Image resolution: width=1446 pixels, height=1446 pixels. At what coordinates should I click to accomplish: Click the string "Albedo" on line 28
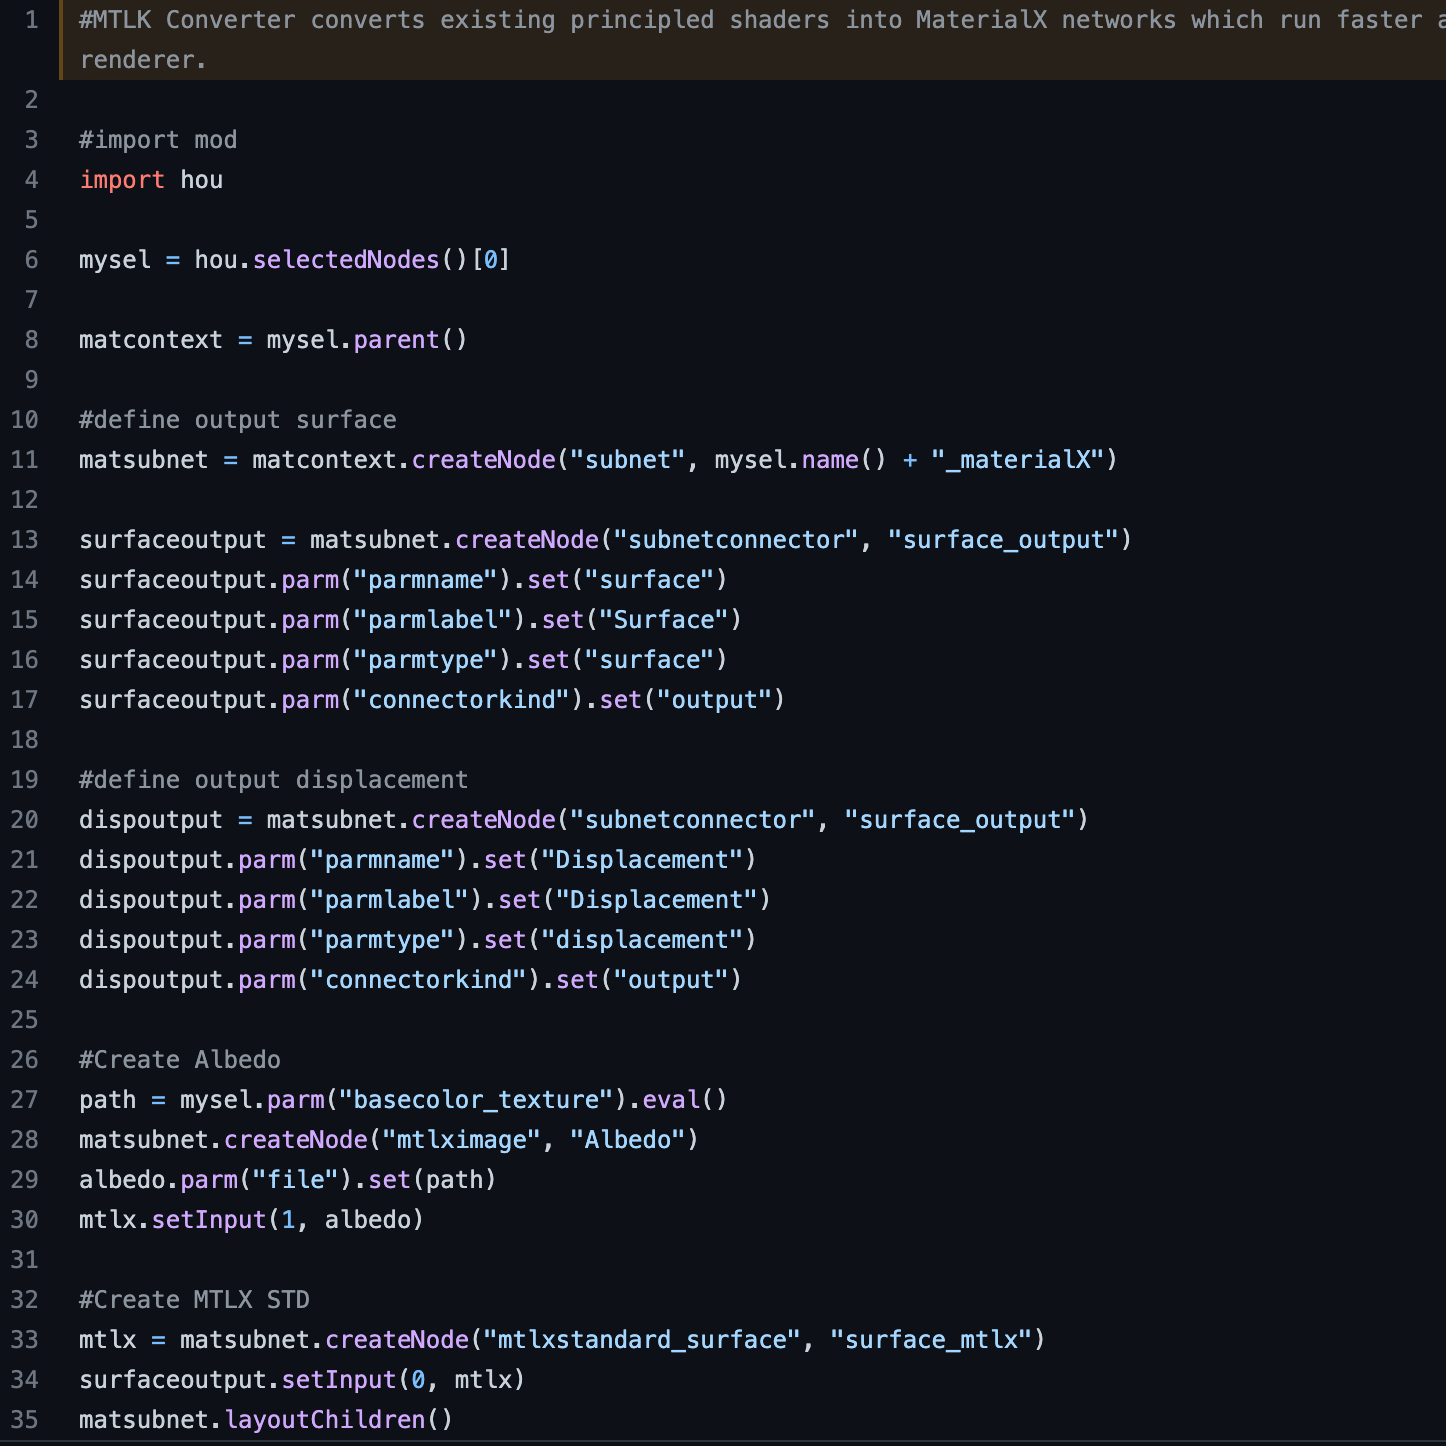(628, 1140)
